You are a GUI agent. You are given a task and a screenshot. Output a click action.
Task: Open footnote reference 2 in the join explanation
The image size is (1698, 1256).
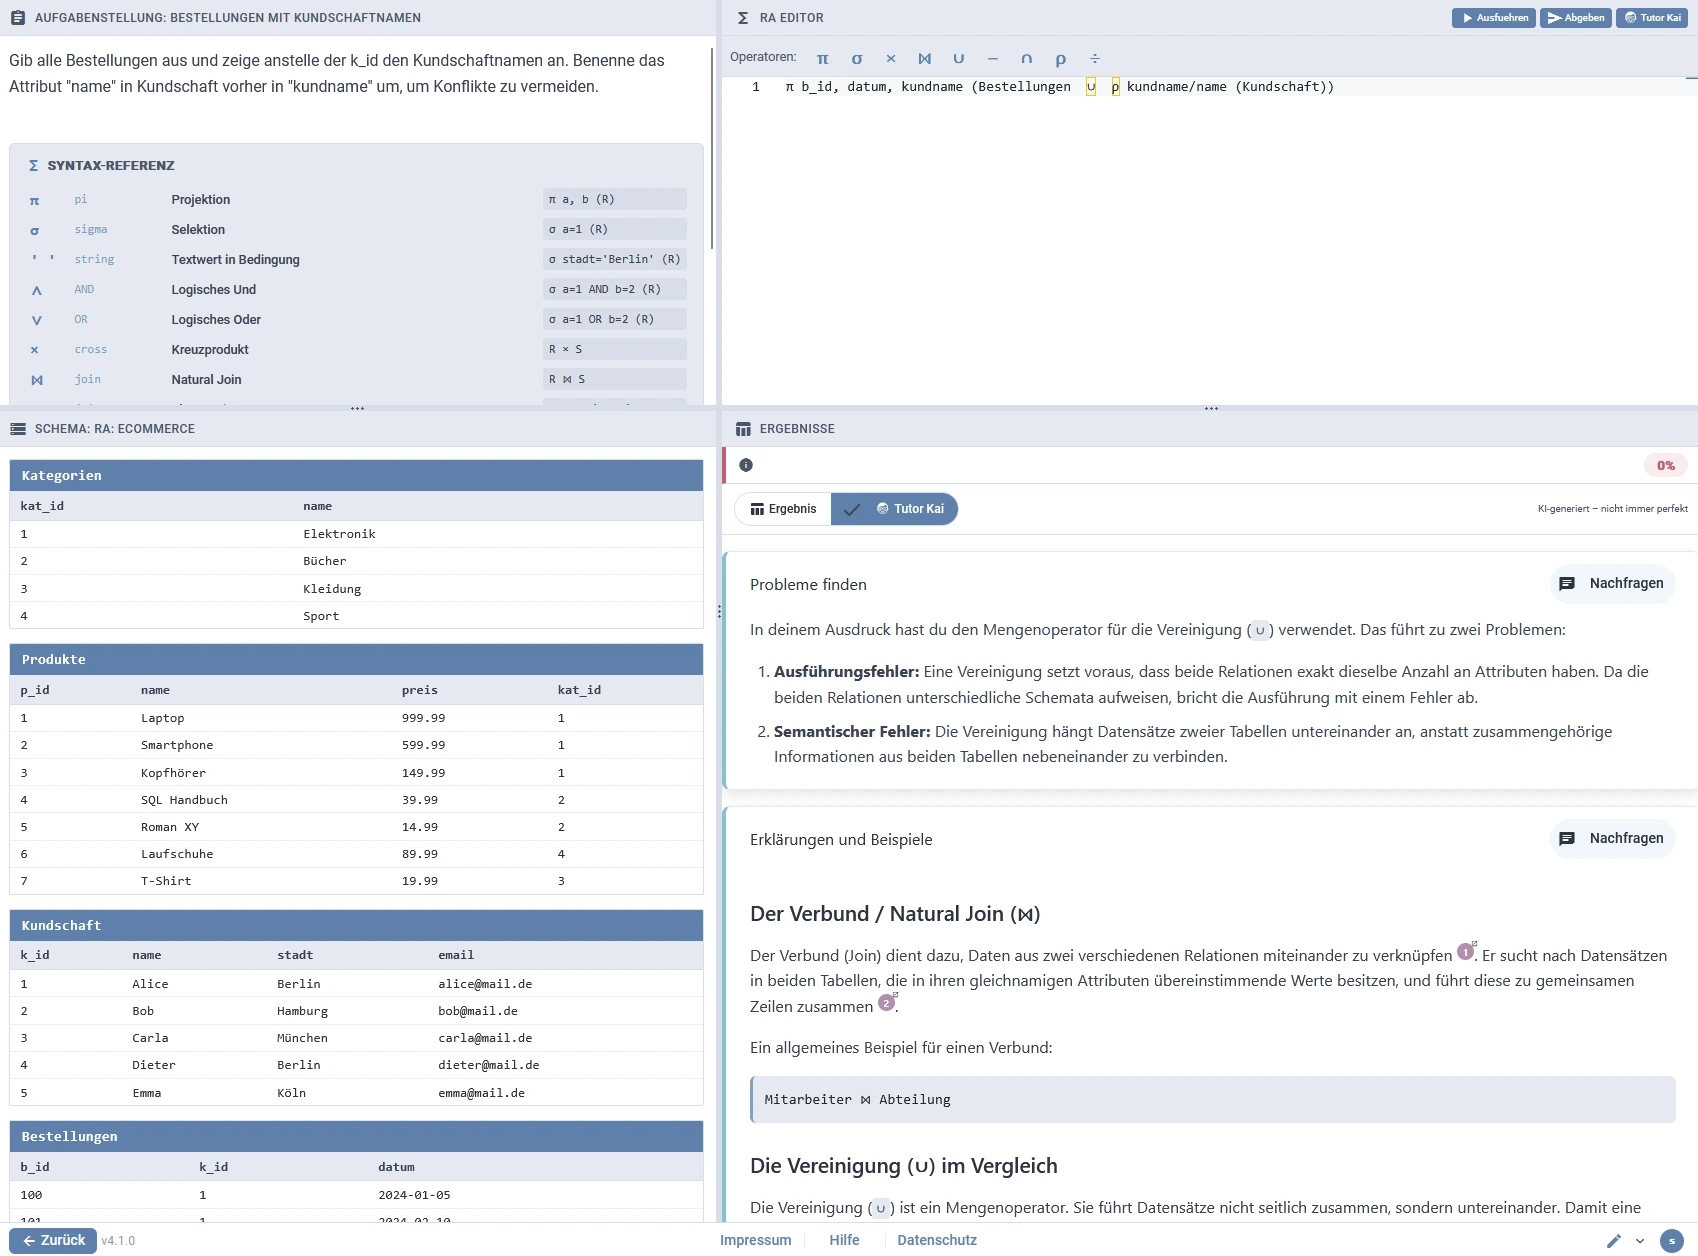tap(887, 1002)
